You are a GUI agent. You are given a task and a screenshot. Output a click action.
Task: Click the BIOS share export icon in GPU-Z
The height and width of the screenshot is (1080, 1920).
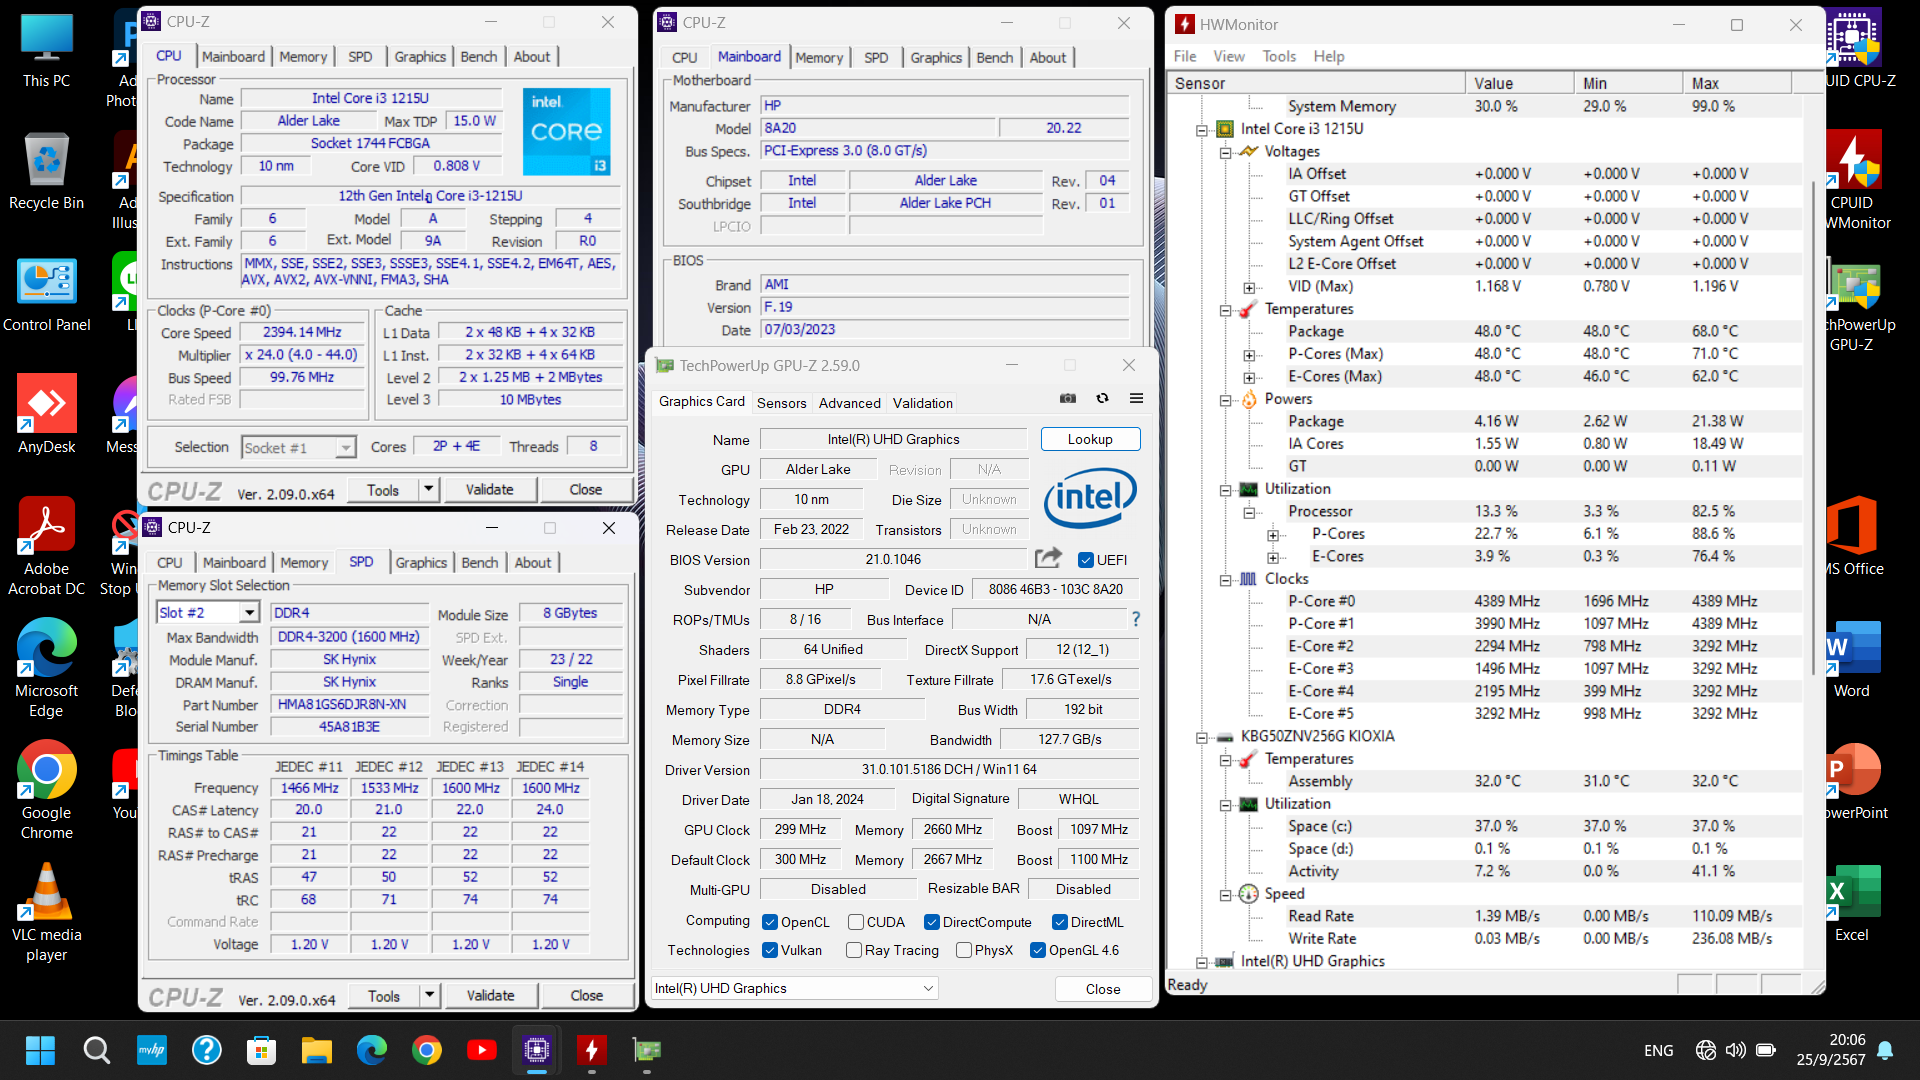[x=1048, y=558]
